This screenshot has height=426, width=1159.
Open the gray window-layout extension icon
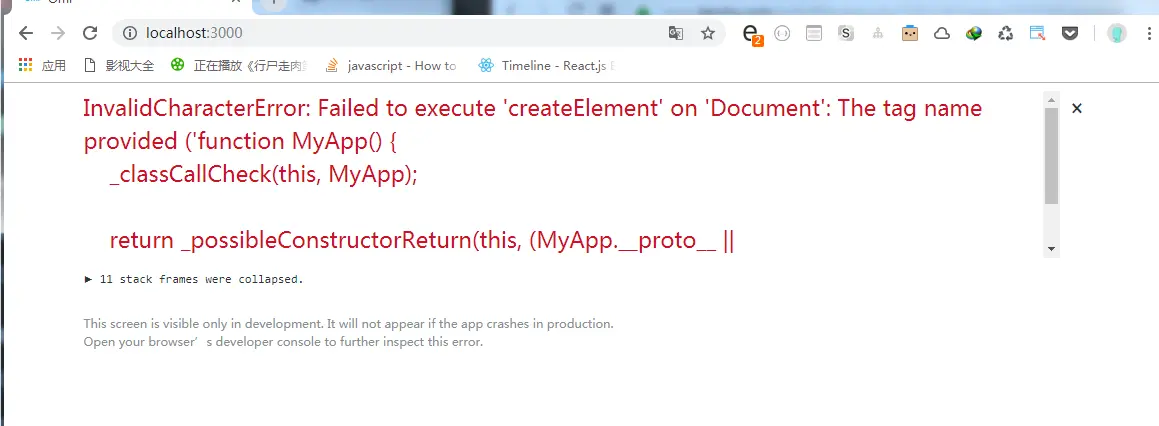[x=814, y=33]
